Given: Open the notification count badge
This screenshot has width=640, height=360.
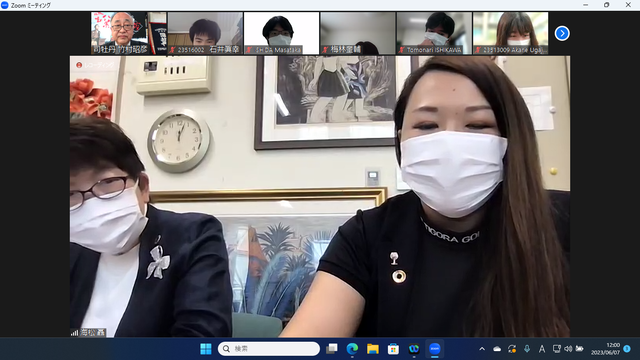Looking at the screenshot, I should point(627,349).
